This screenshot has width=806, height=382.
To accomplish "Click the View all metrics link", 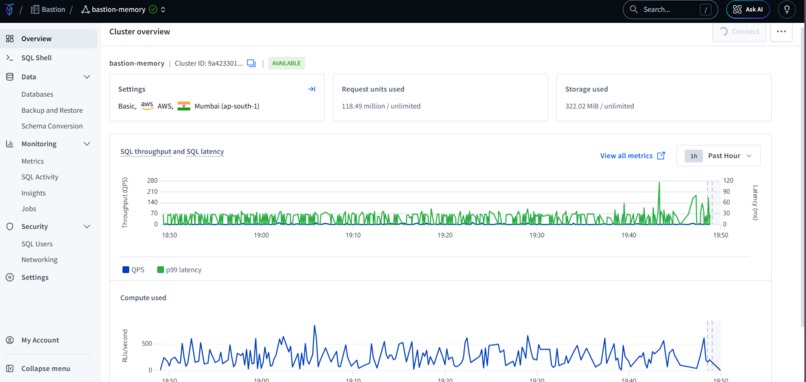I will pos(626,156).
